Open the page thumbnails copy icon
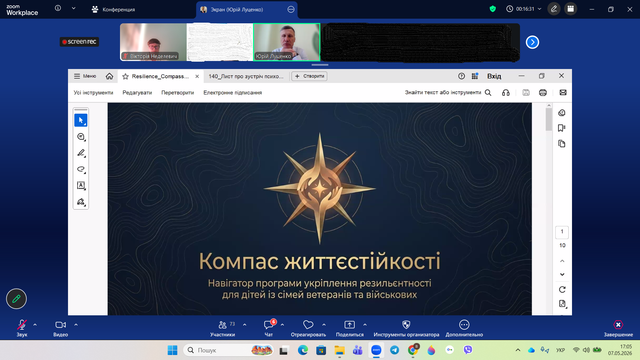Image resolution: width=640 pixels, height=360 pixels. coord(562,144)
